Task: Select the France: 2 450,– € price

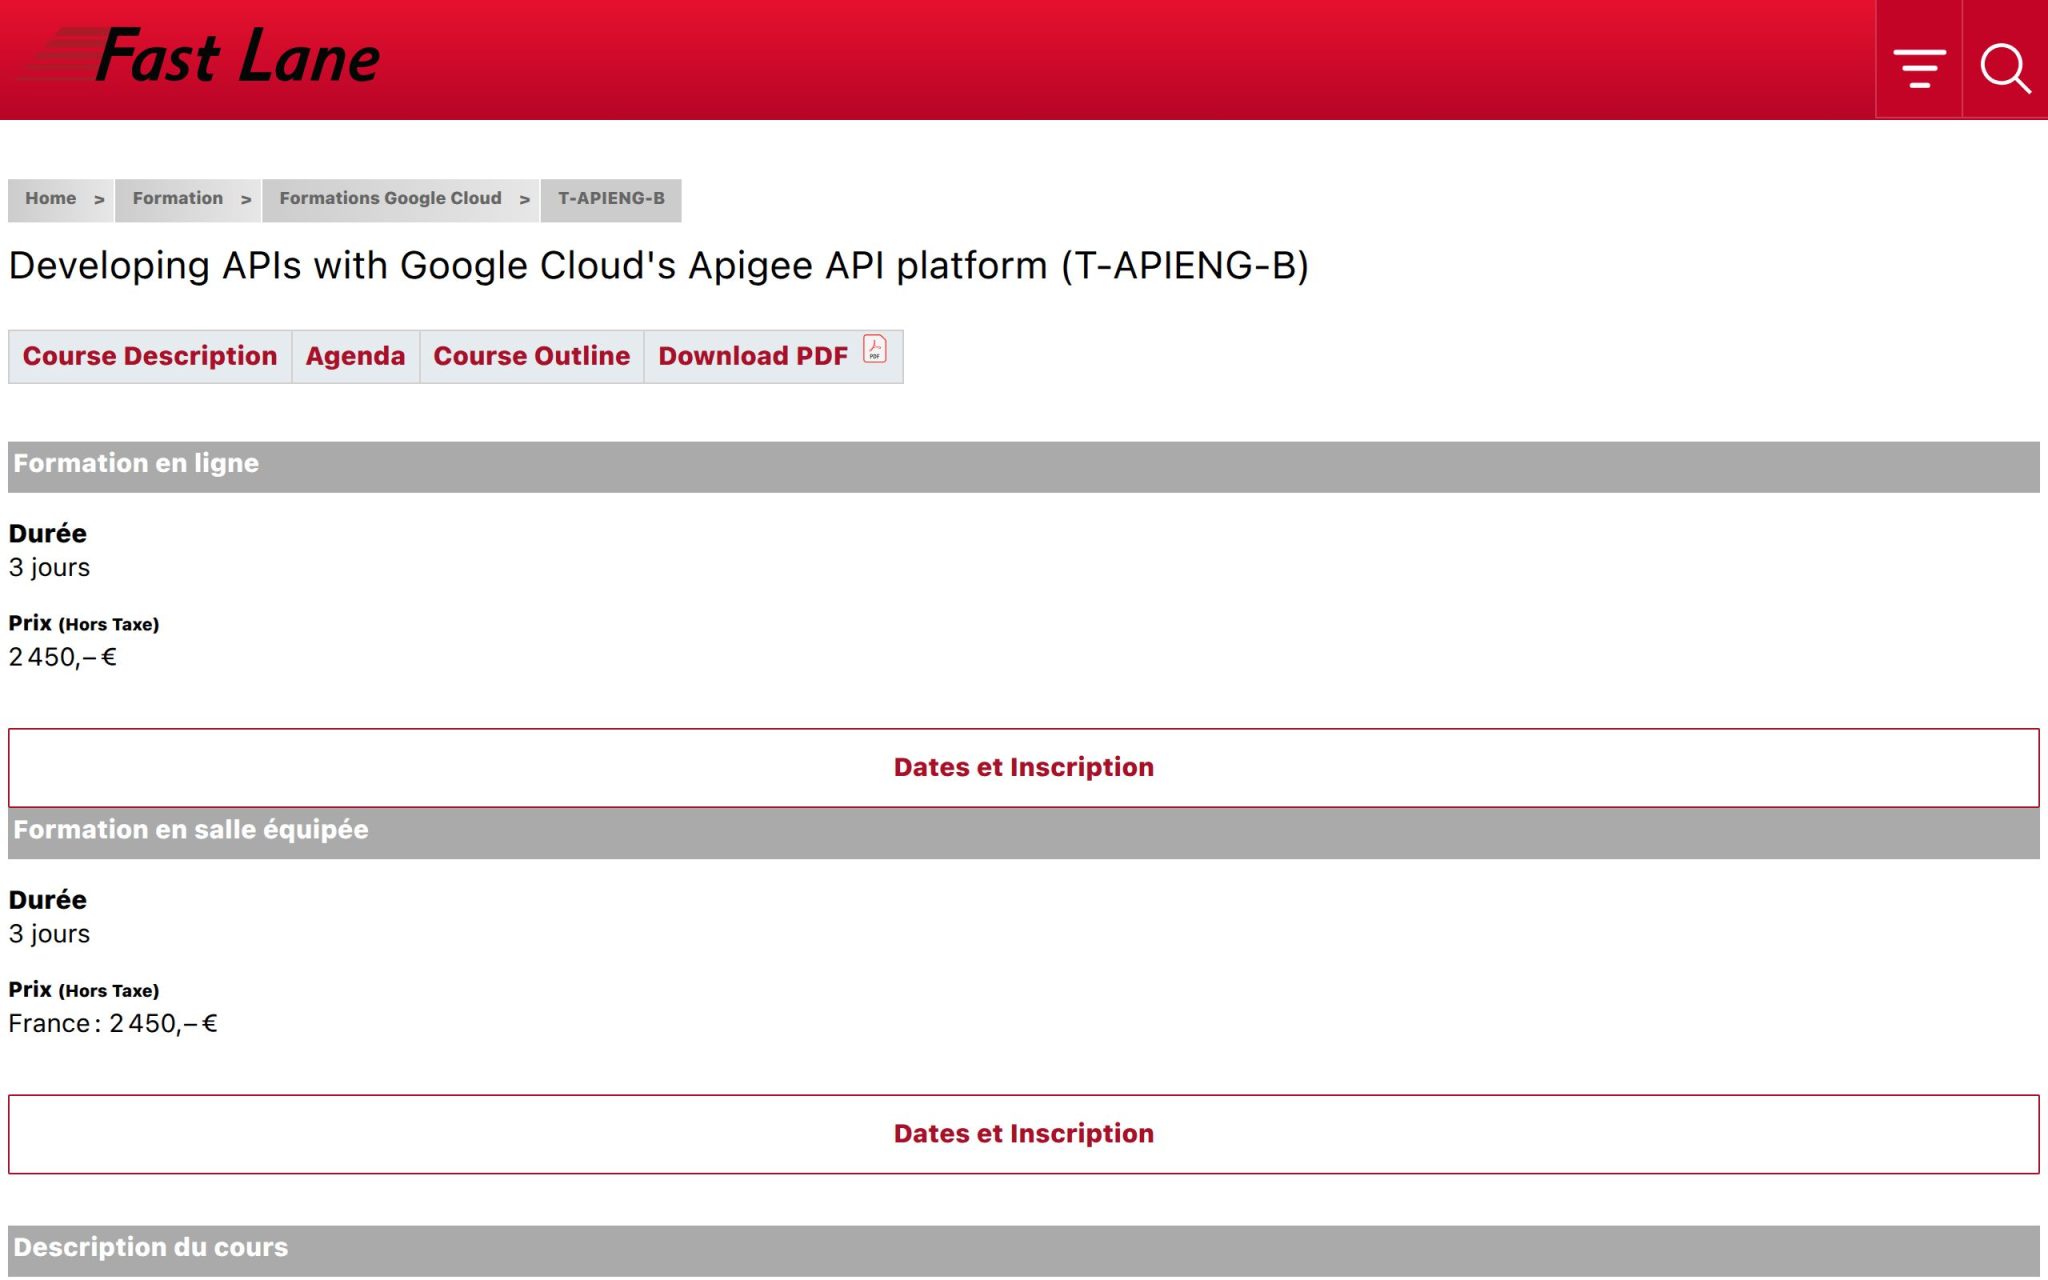Action: click(x=113, y=1023)
